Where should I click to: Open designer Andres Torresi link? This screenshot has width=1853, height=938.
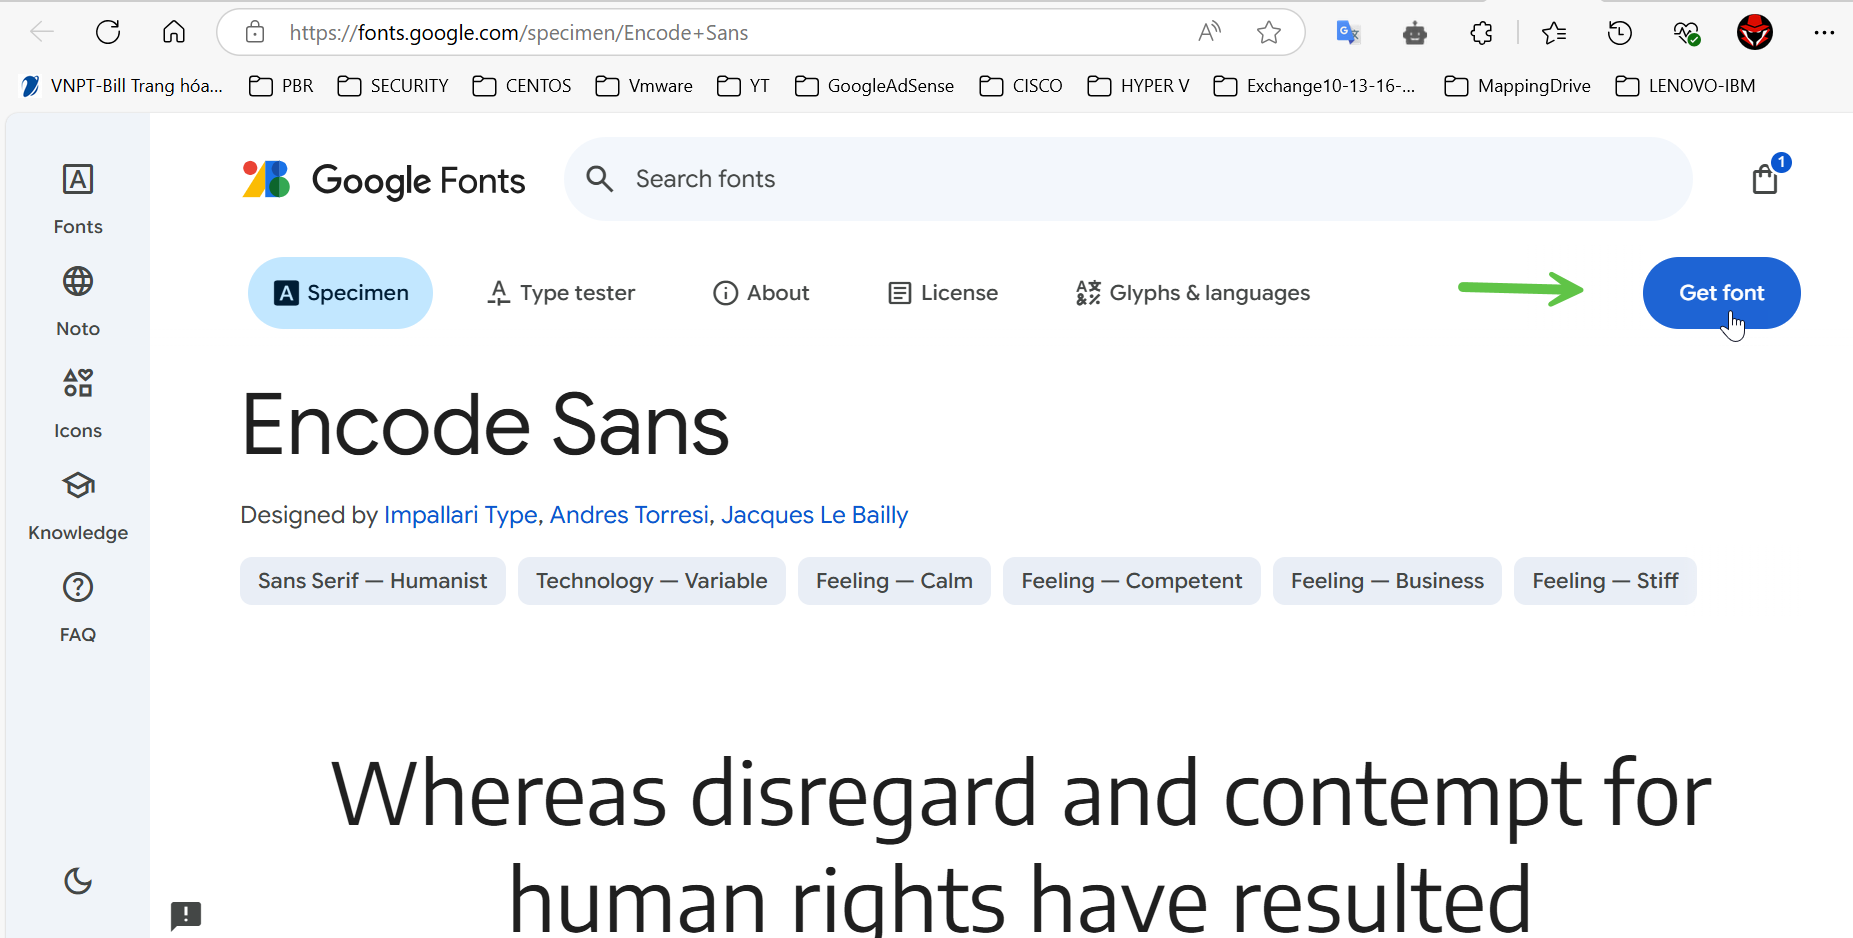pyautogui.click(x=629, y=515)
